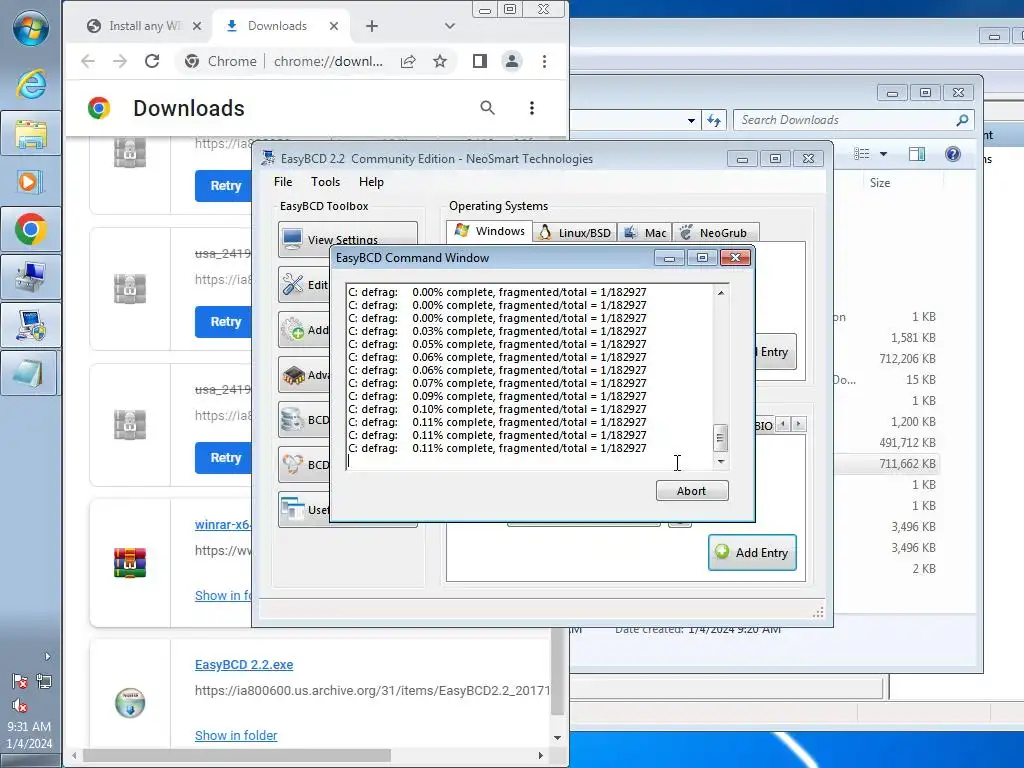The height and width of the screenshot is (768, 1024).
Task: Open Chrome three-dot menu
Action: pos(544,61)
